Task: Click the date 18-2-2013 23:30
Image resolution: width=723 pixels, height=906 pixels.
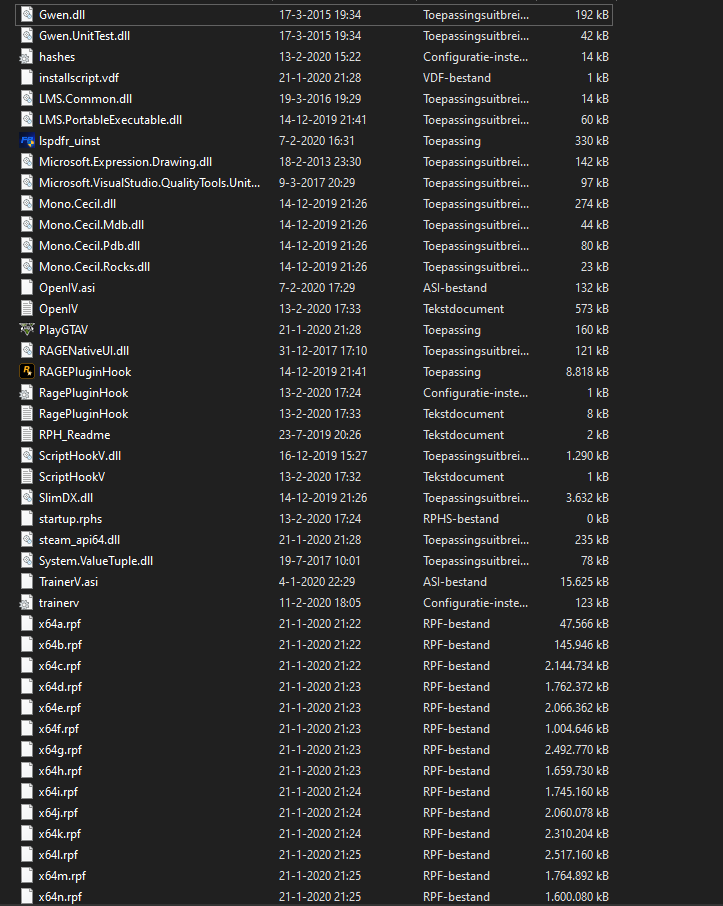Action: [320, 162]
